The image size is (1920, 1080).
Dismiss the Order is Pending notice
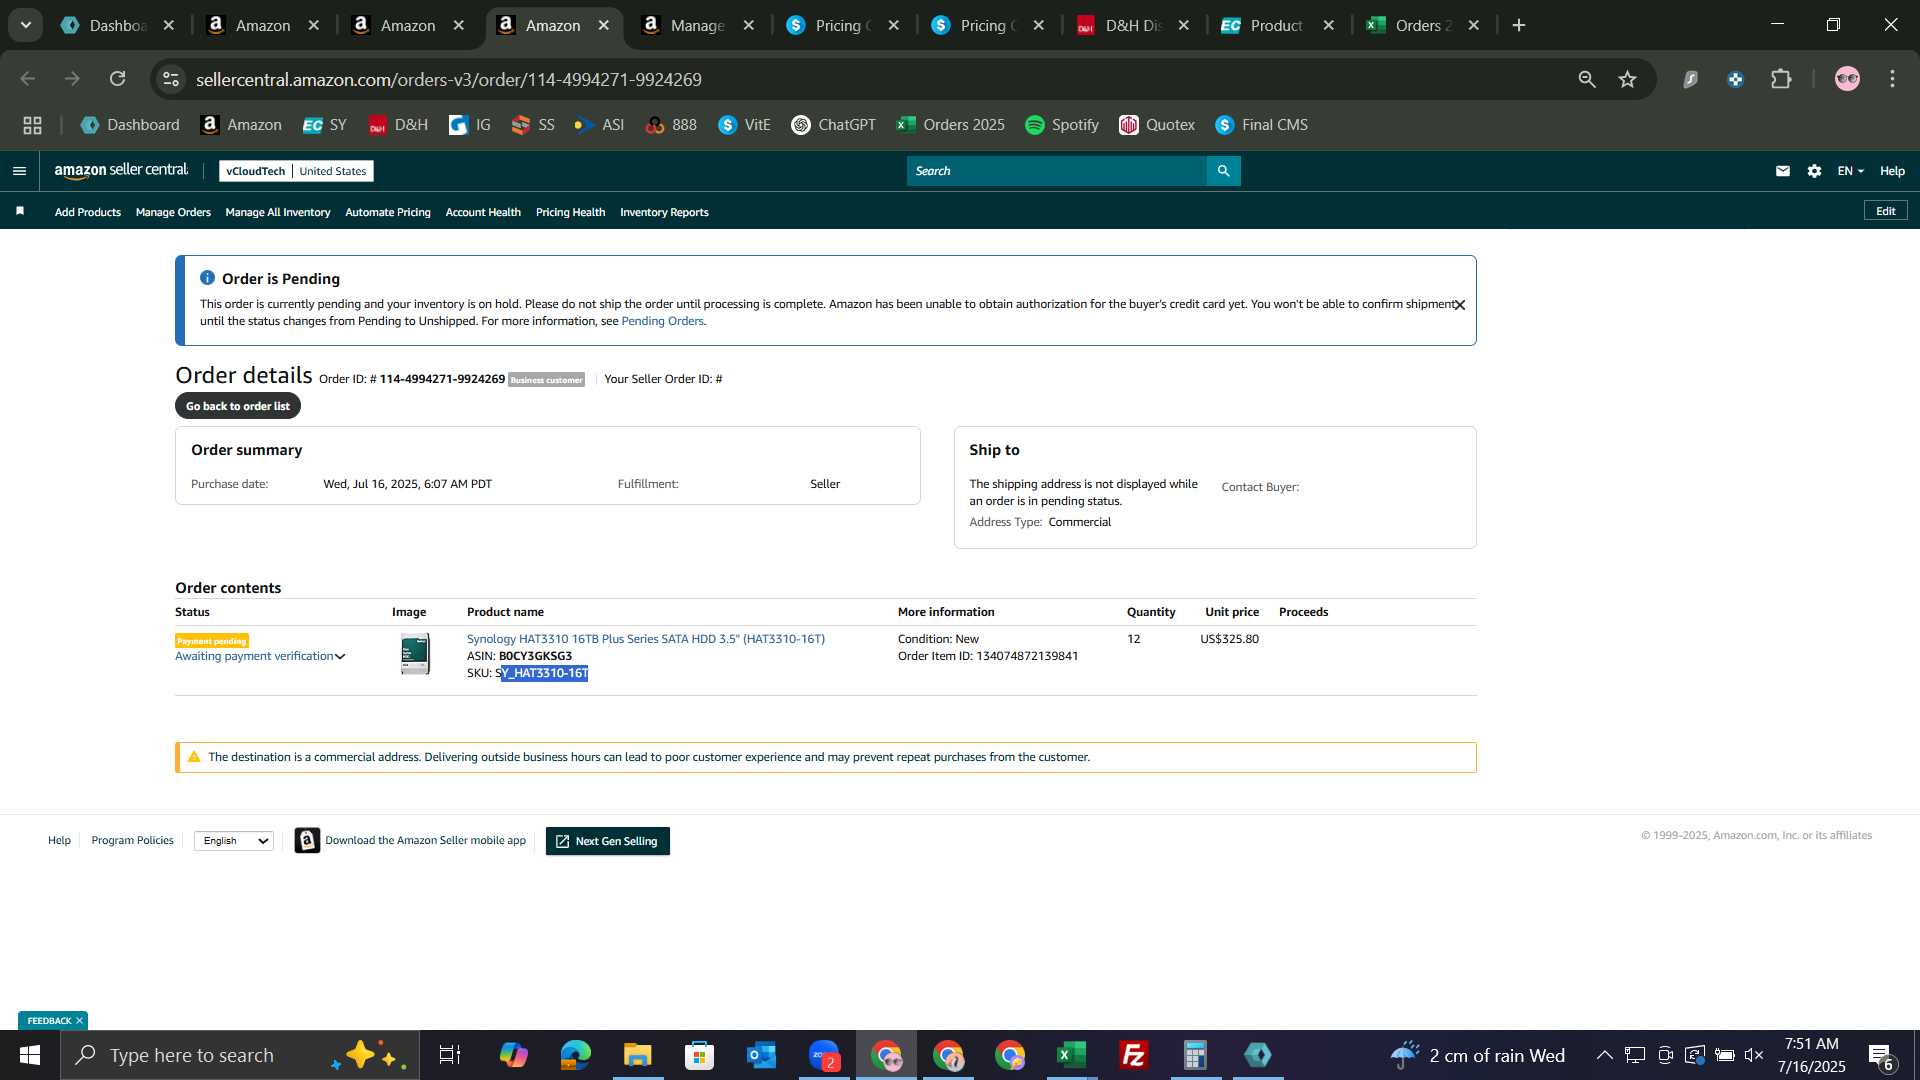coord(1459,305)
